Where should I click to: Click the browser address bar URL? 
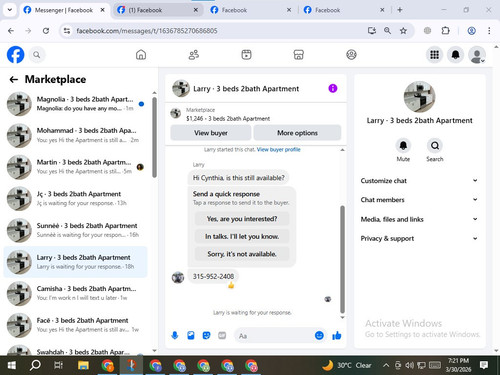147,31
